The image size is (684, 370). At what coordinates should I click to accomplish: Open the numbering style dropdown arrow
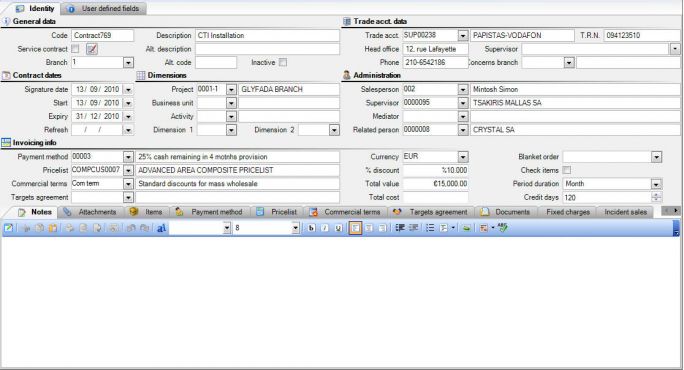tap(453, 228)
